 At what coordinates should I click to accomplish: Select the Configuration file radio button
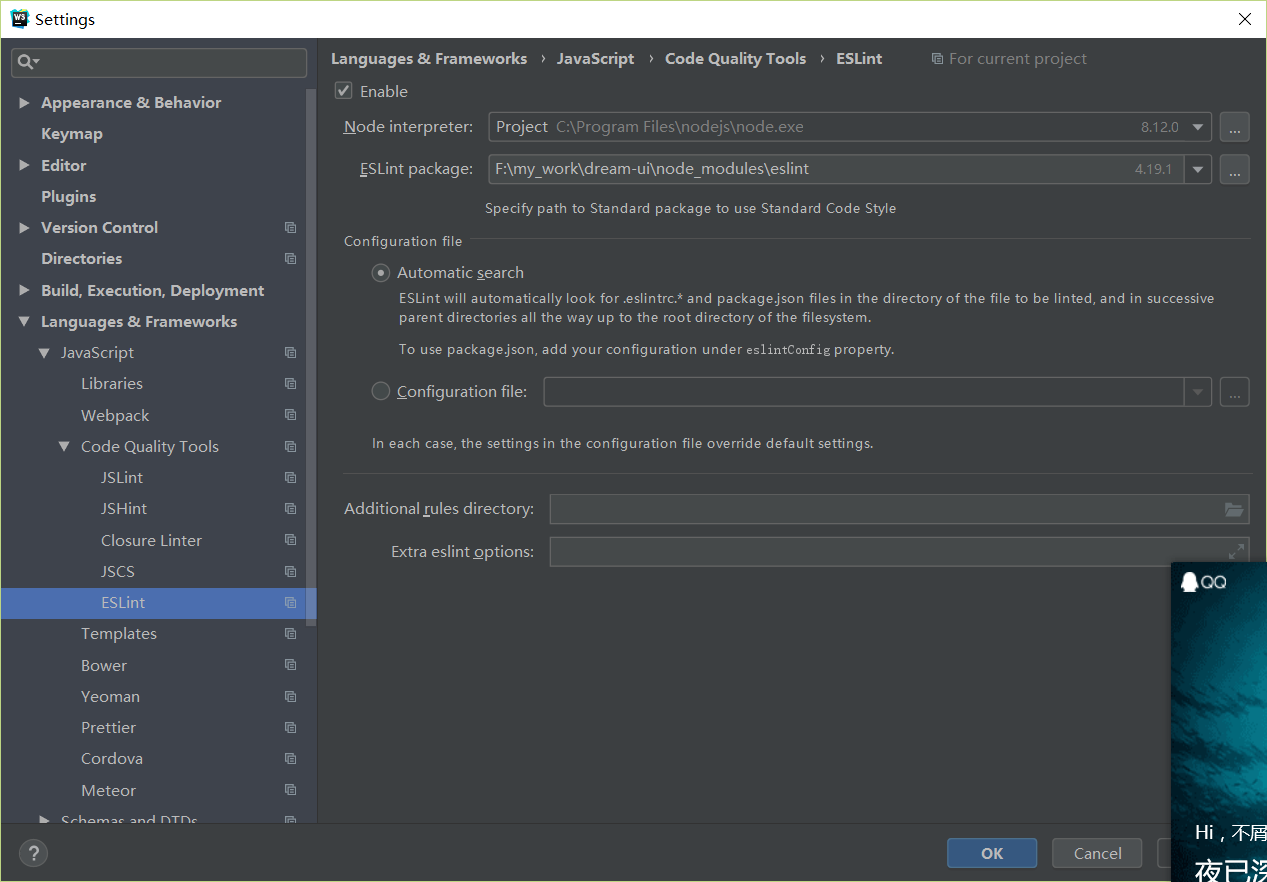(x=381, y=392)
